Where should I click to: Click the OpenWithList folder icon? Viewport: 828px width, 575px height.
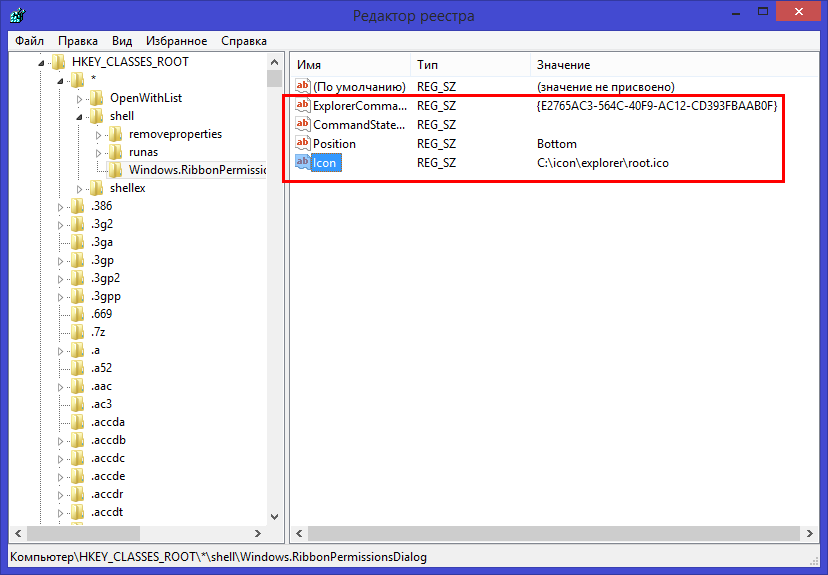tap(97, 98)
